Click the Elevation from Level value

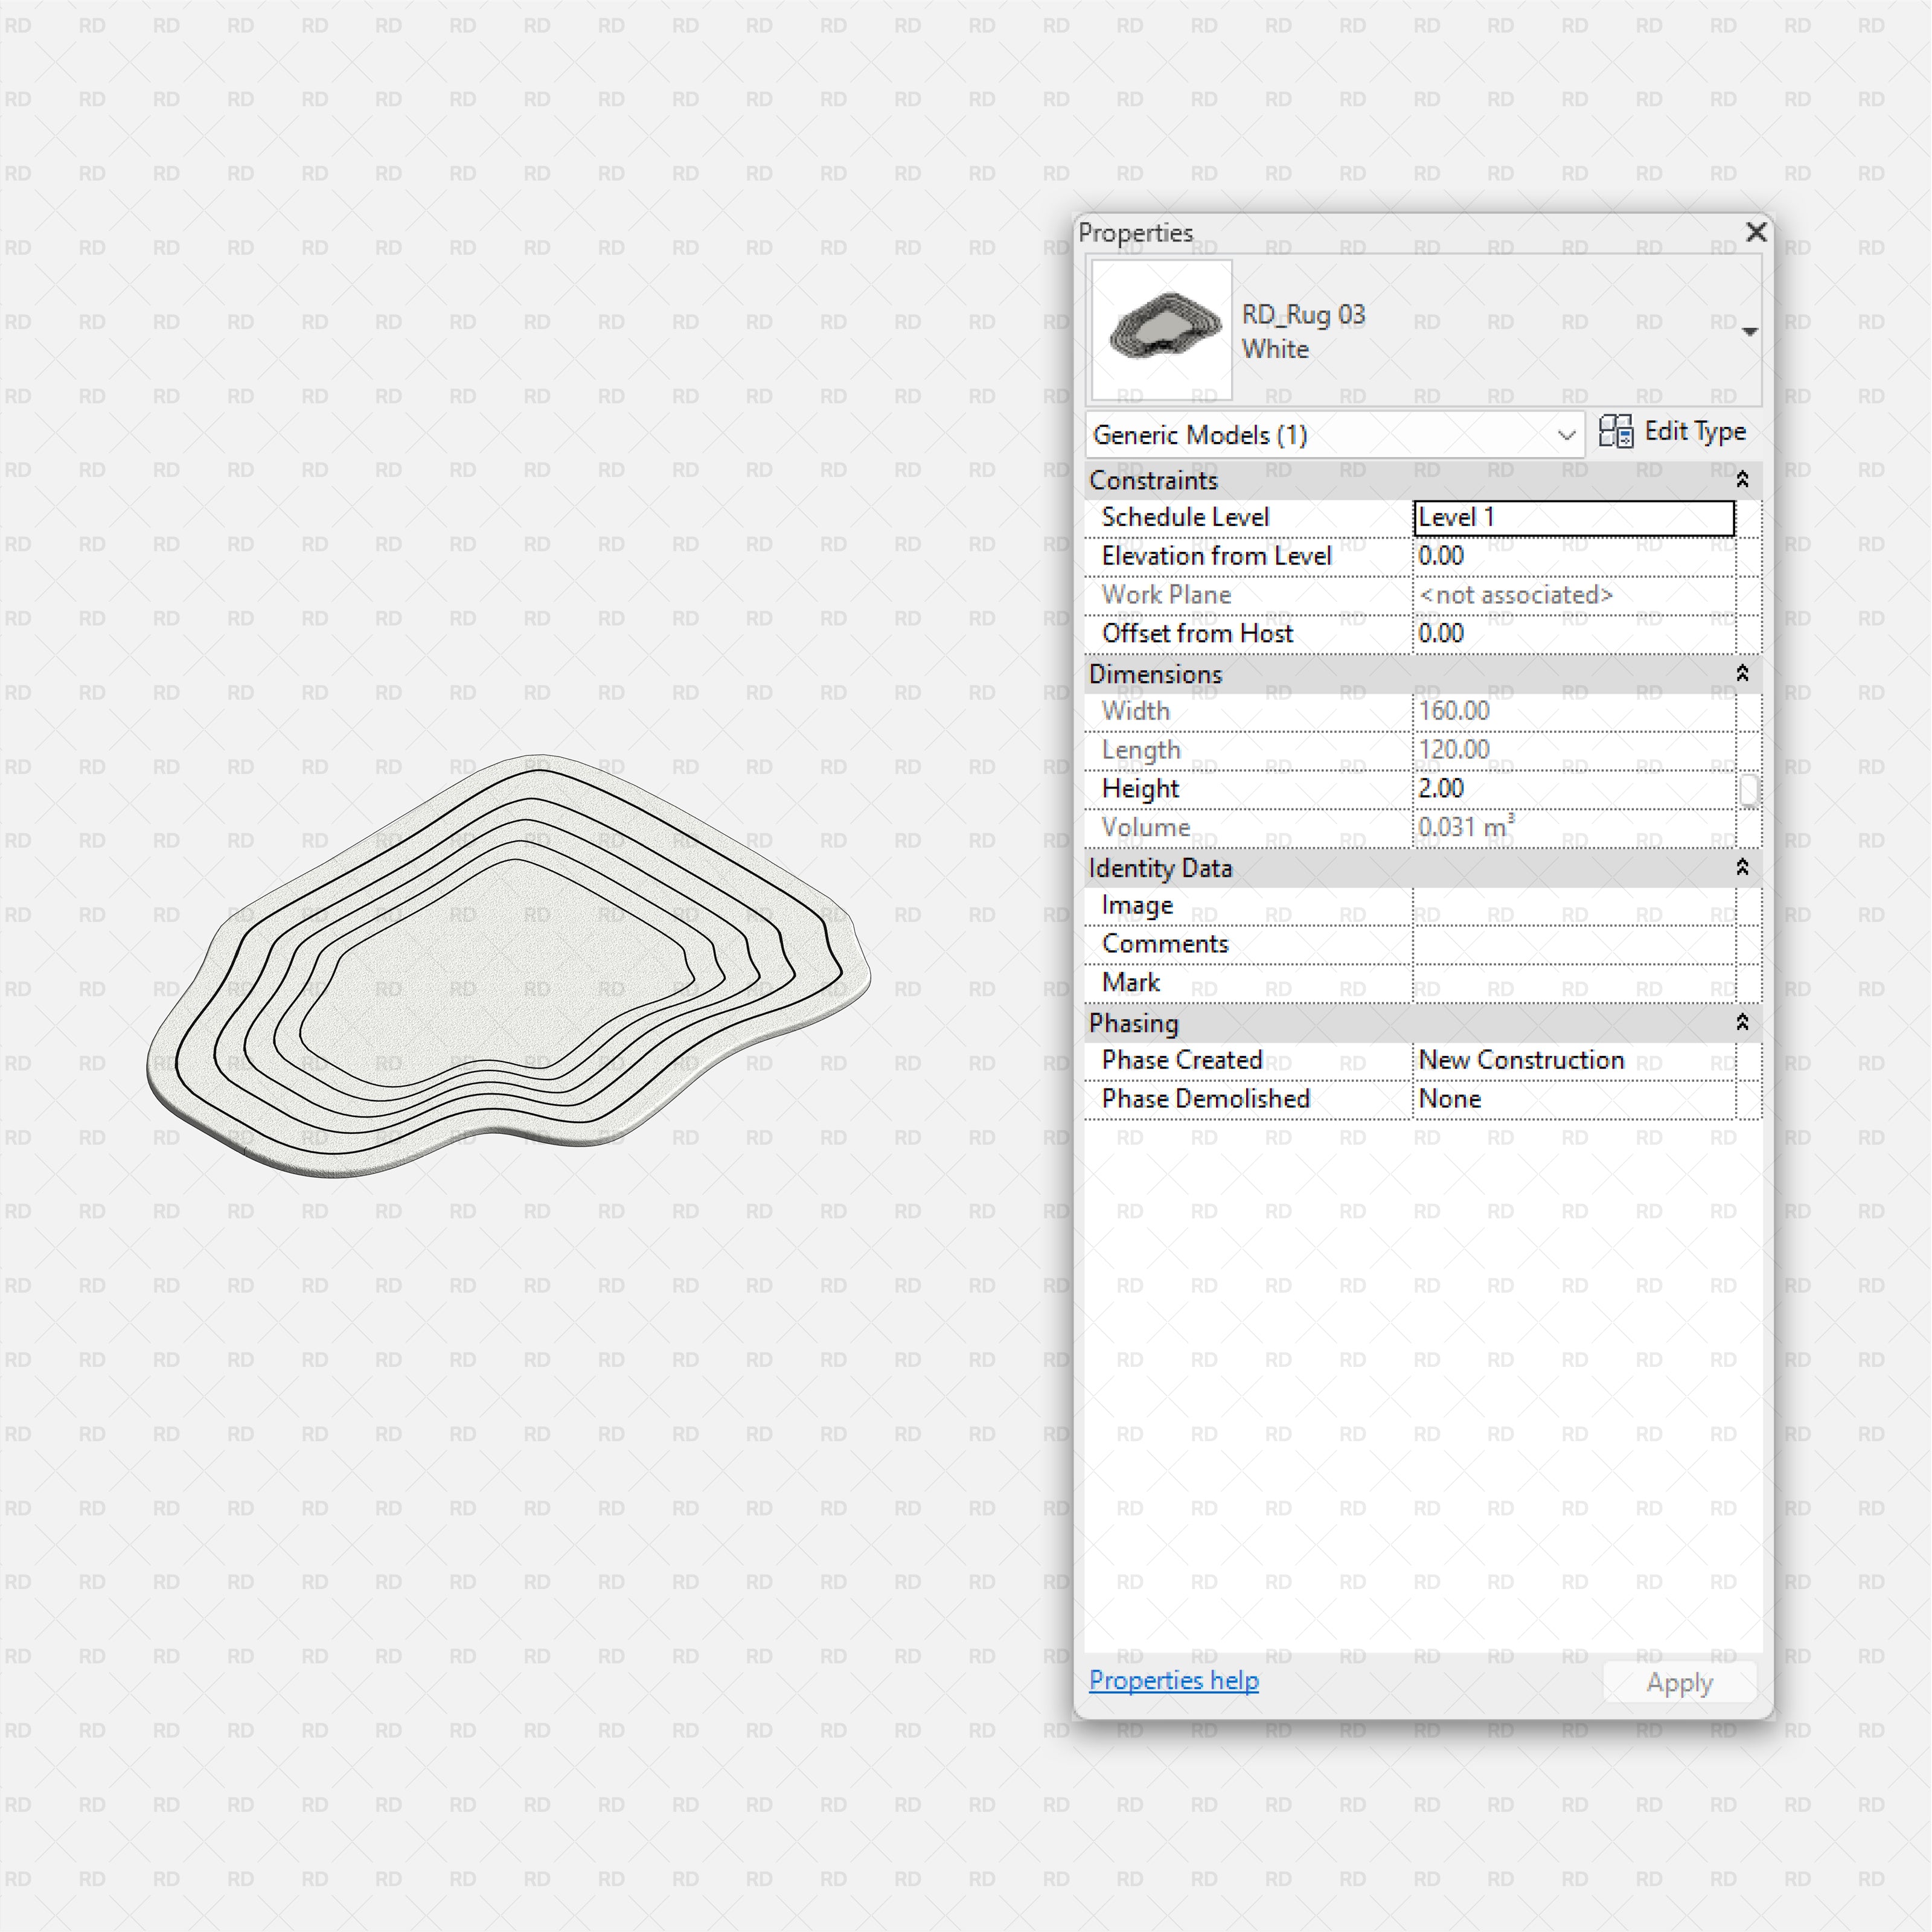click(x=1573, y=556)
